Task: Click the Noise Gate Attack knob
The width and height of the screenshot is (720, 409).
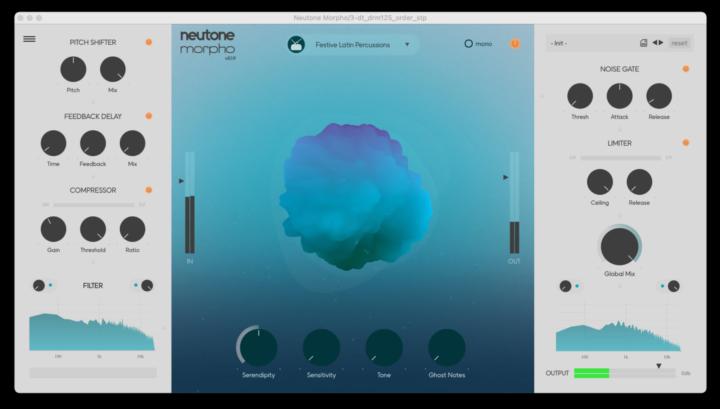Action: (x=619, y=96)
